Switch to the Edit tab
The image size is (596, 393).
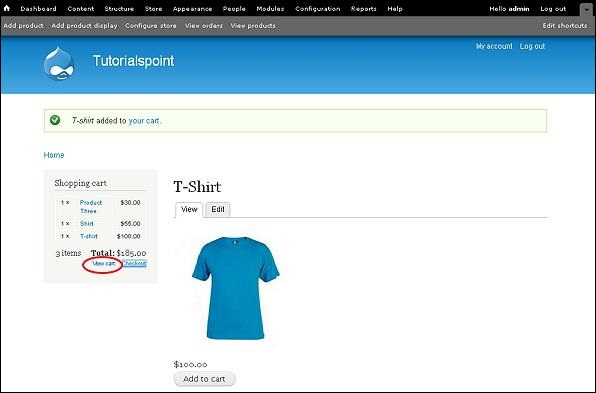pyautogui.click(x=218, y=209)
